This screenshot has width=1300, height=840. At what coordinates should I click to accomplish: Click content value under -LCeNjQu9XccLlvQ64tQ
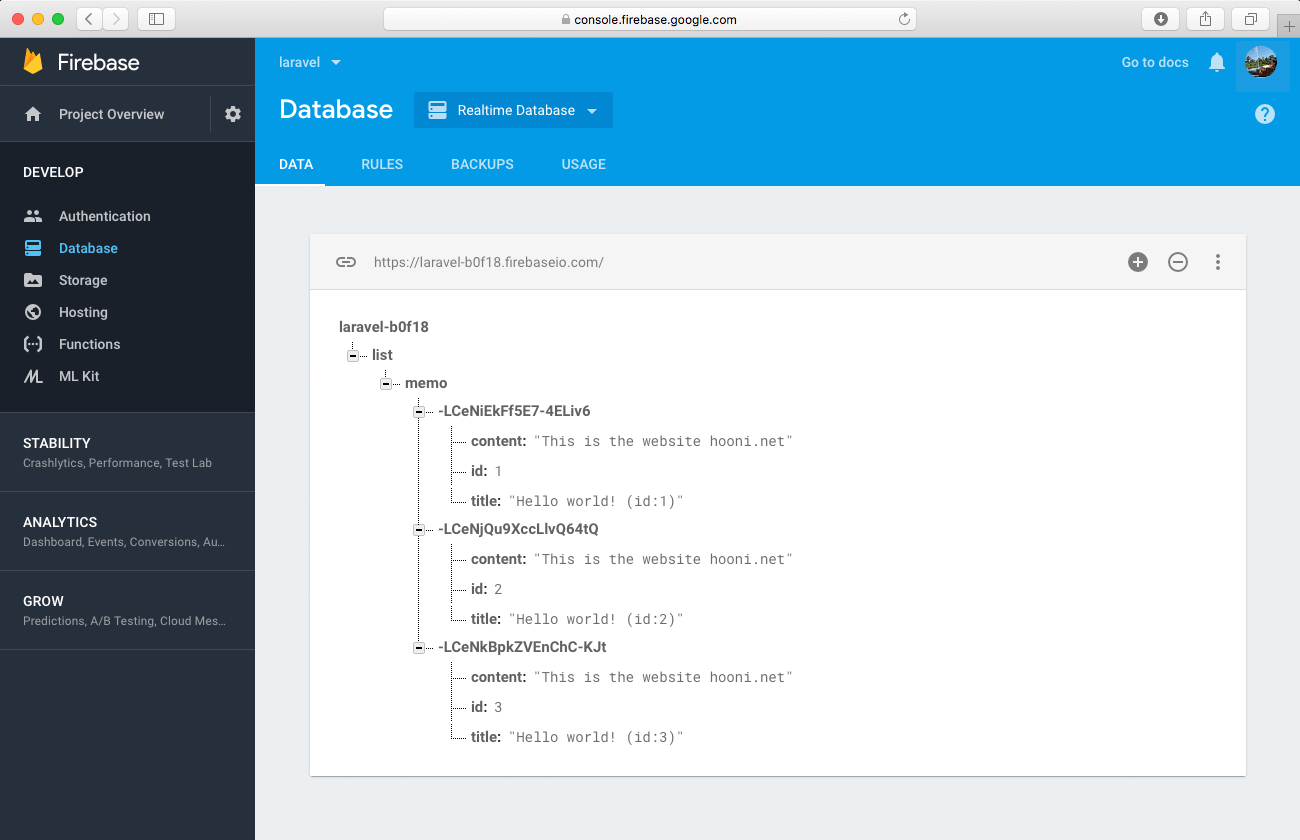663,559
